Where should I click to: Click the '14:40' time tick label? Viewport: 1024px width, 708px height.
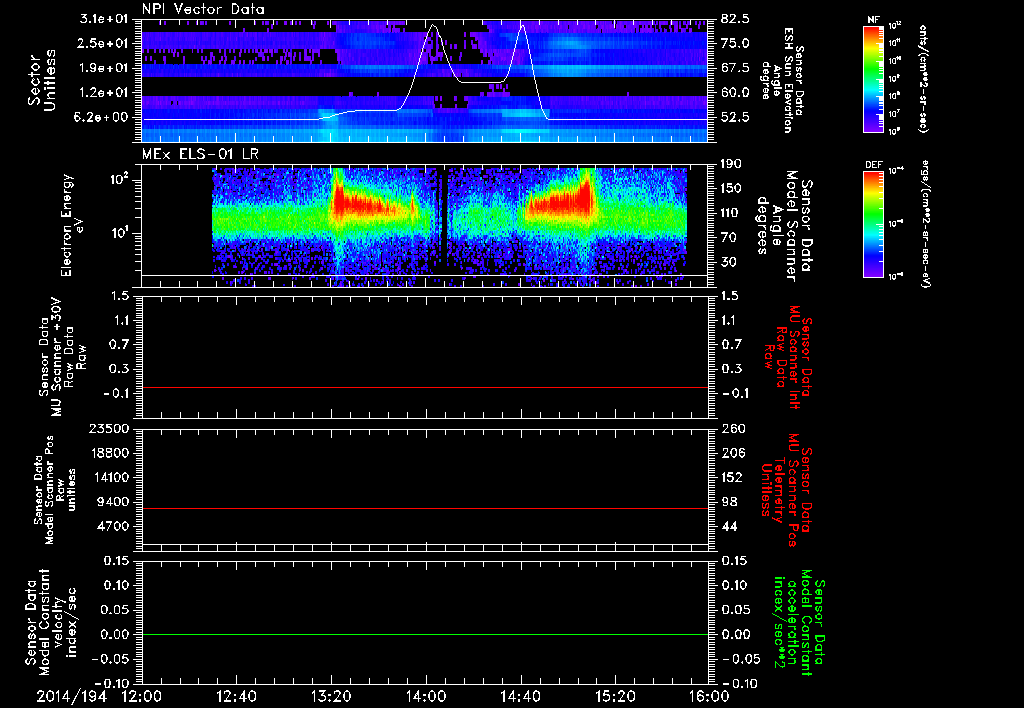click(520, 696)
